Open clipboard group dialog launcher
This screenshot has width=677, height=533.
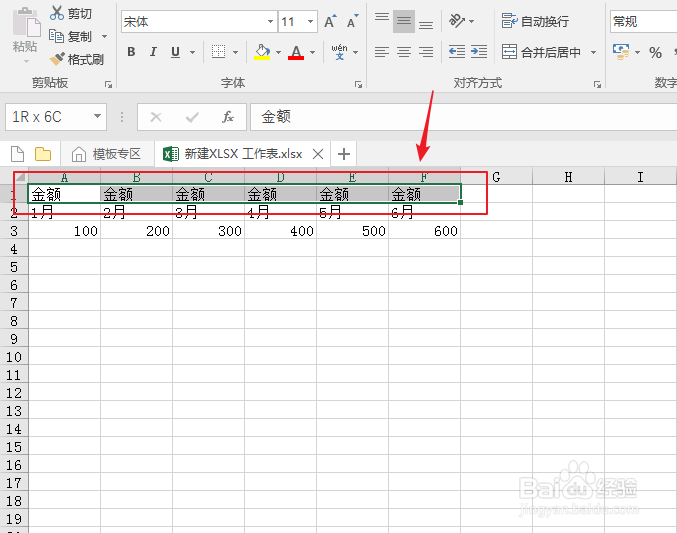pyautogui.click(x=108, y=85)
